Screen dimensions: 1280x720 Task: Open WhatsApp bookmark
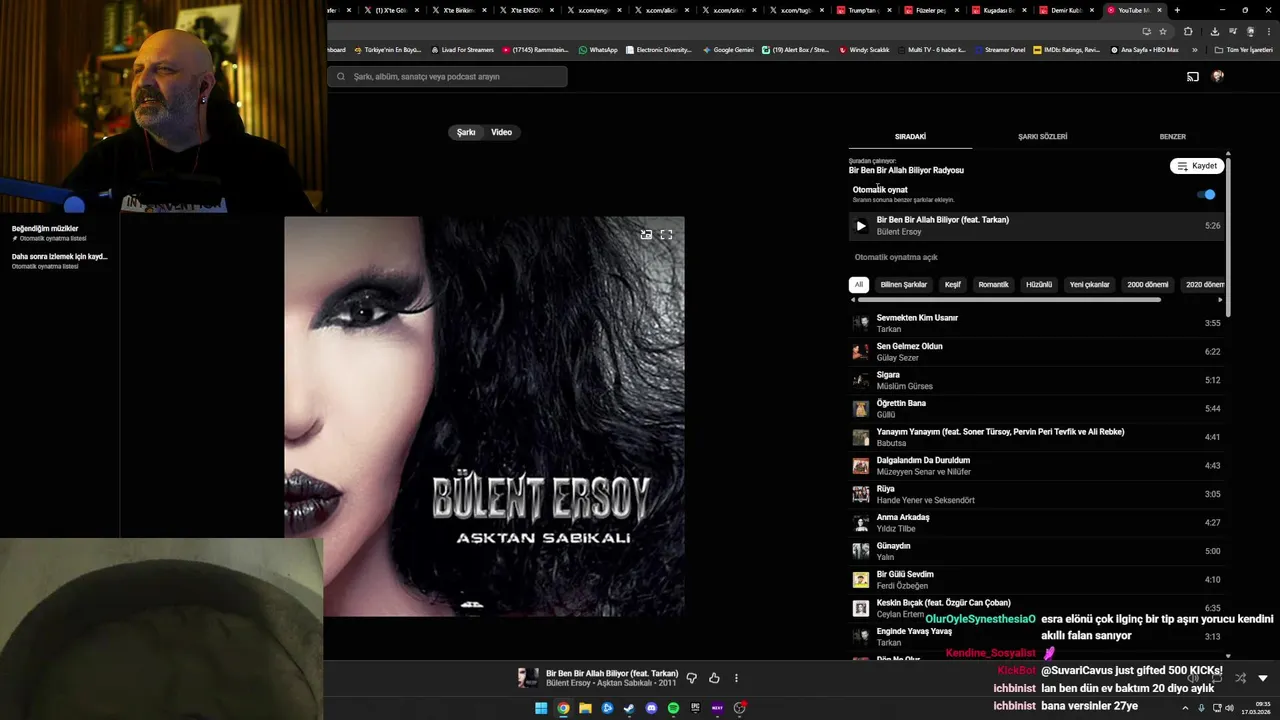[x=598, y=50]
